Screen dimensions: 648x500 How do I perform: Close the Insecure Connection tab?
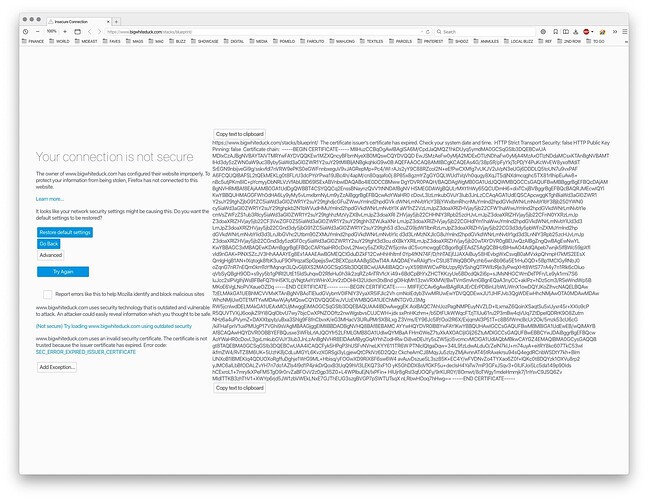108,21
